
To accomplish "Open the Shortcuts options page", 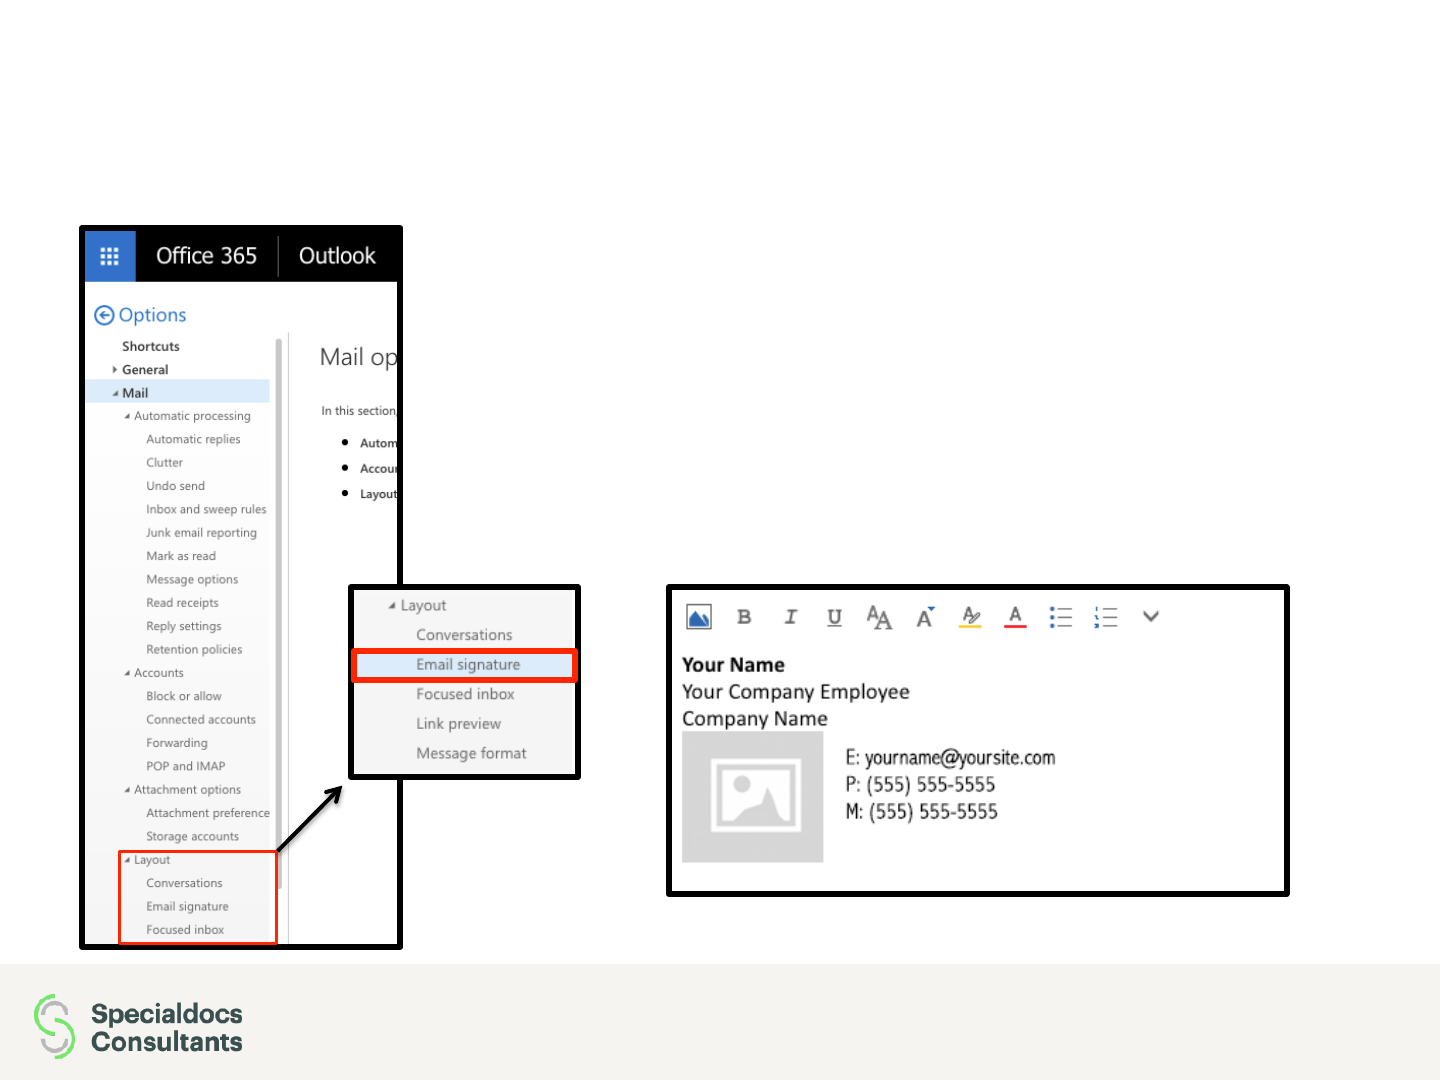I will (x=151, y=347).
